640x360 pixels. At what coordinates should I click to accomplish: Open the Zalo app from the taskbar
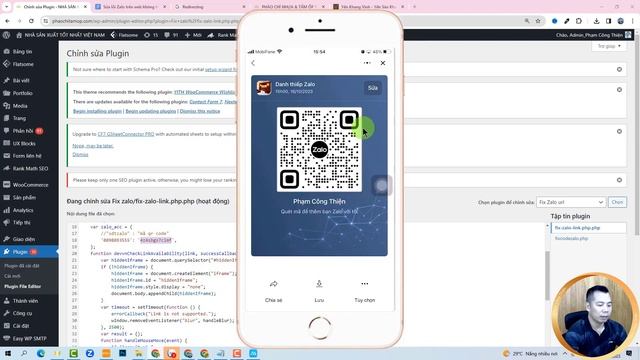pyautogui.click(x=90, y=353)
